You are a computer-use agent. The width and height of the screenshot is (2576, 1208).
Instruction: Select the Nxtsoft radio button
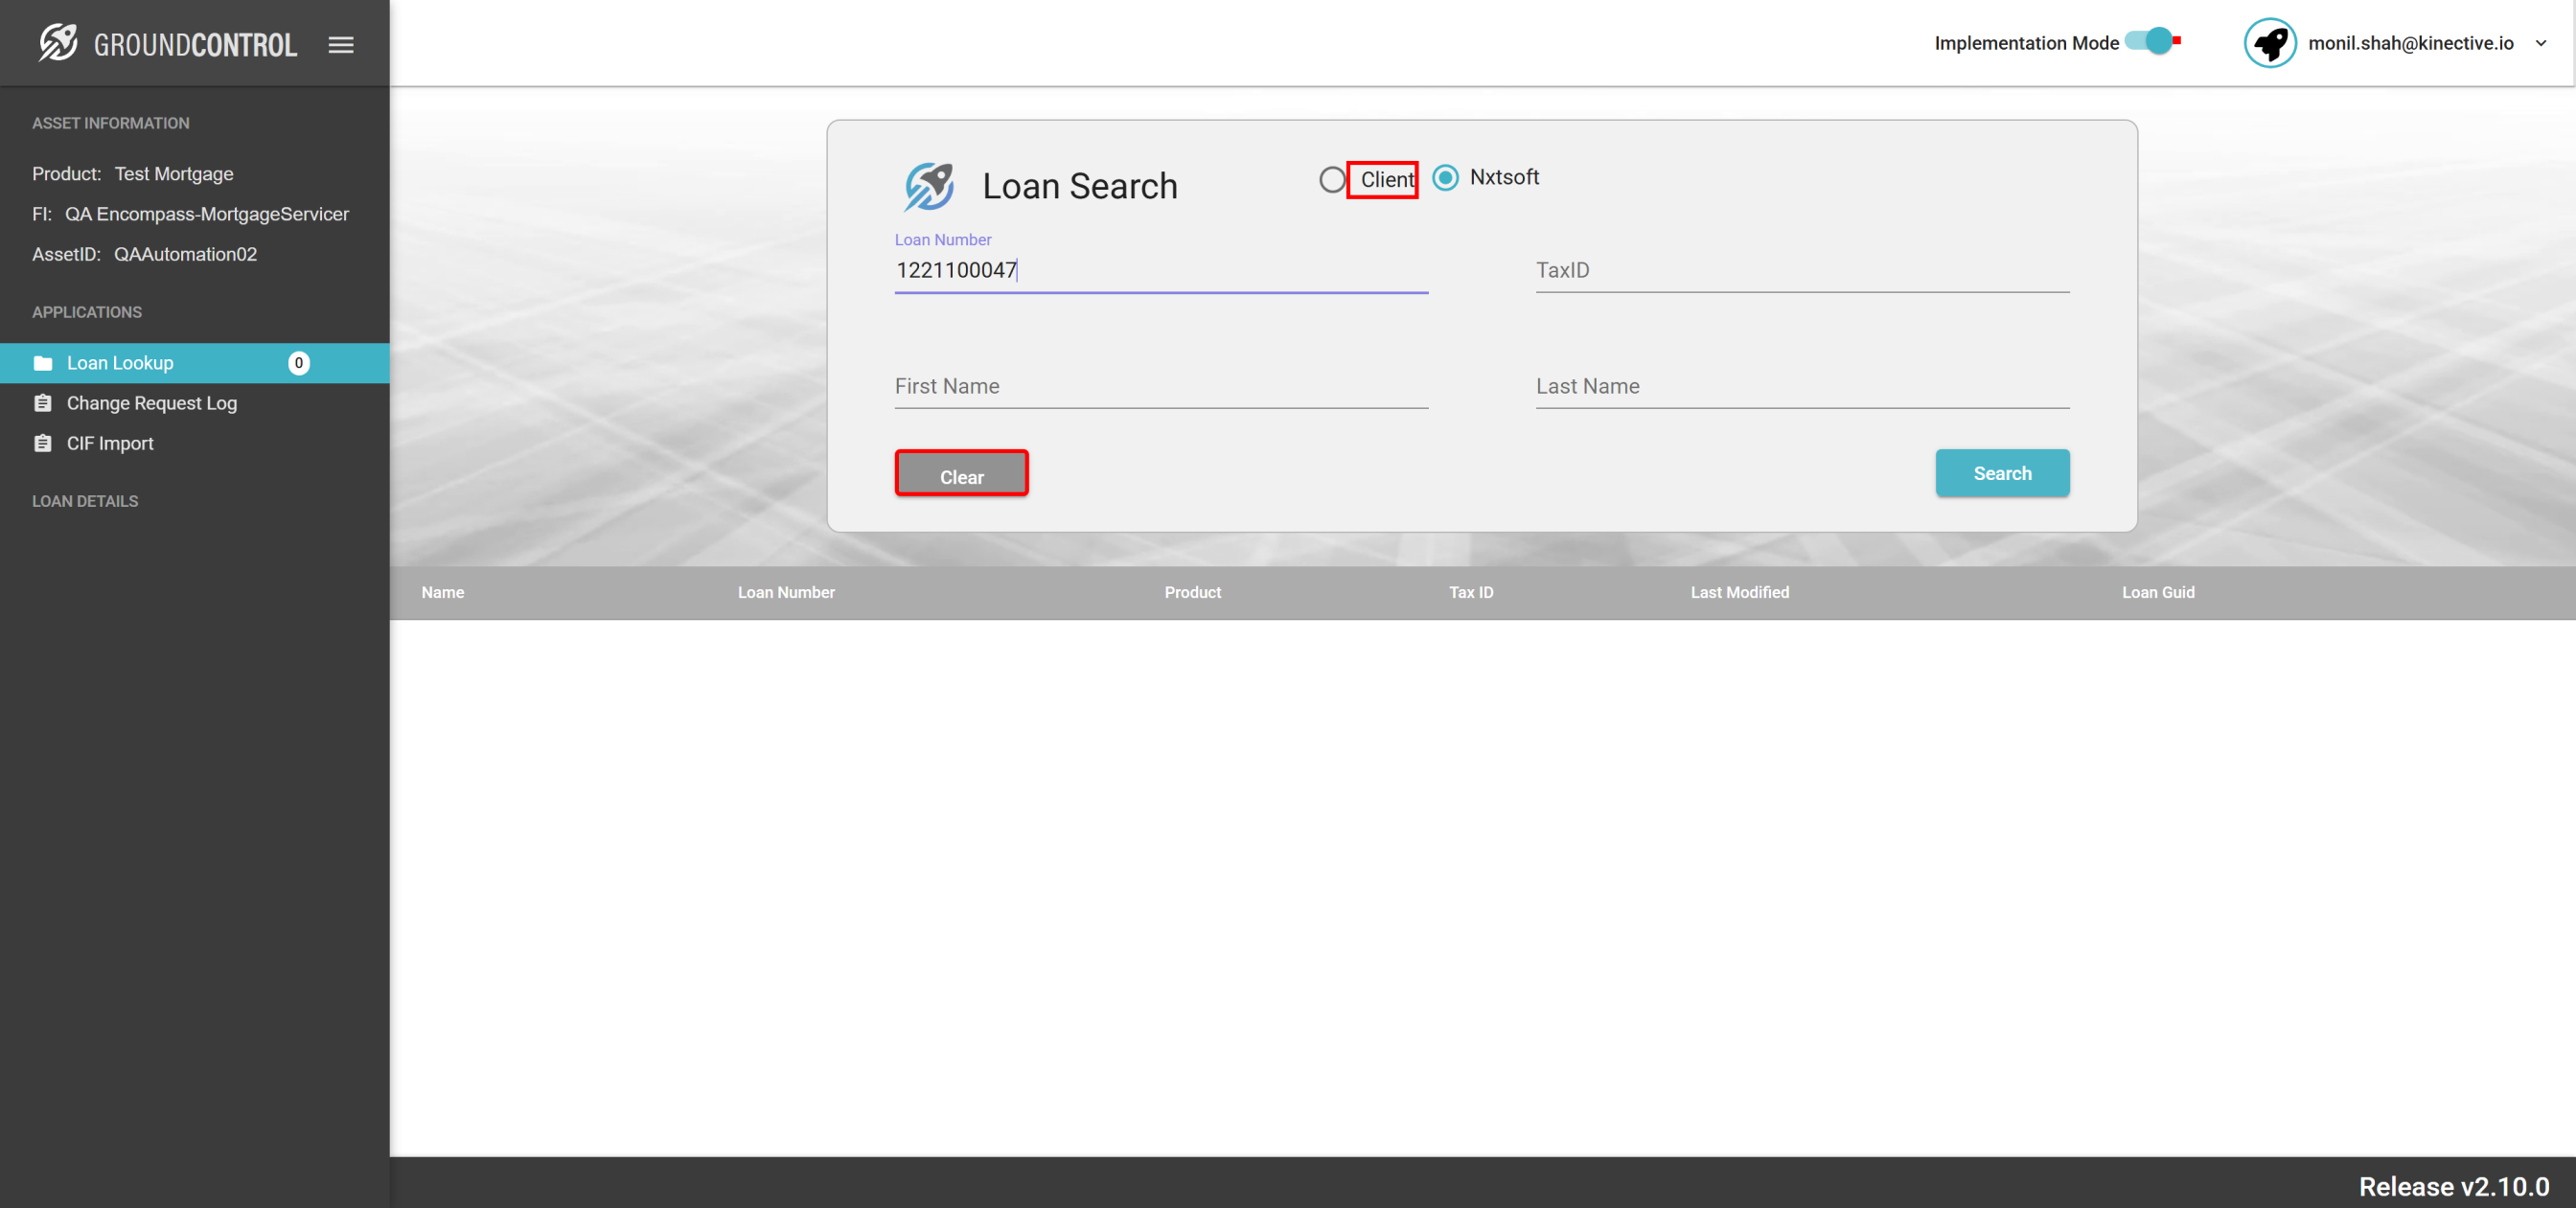pyautogui.click(x=1445, y=178)
